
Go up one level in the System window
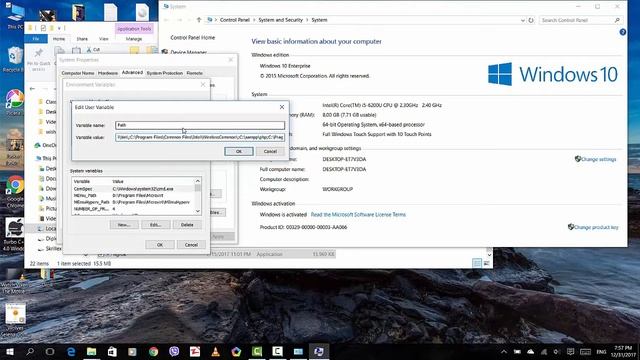[x=199, y=20]
